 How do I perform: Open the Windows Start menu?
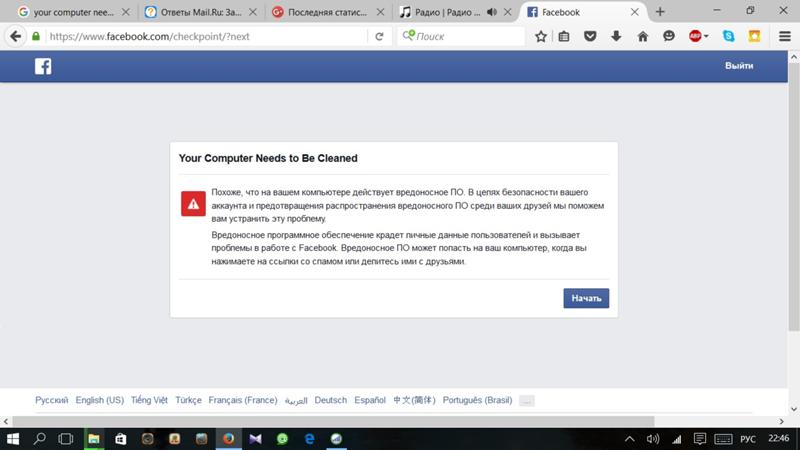13,439
